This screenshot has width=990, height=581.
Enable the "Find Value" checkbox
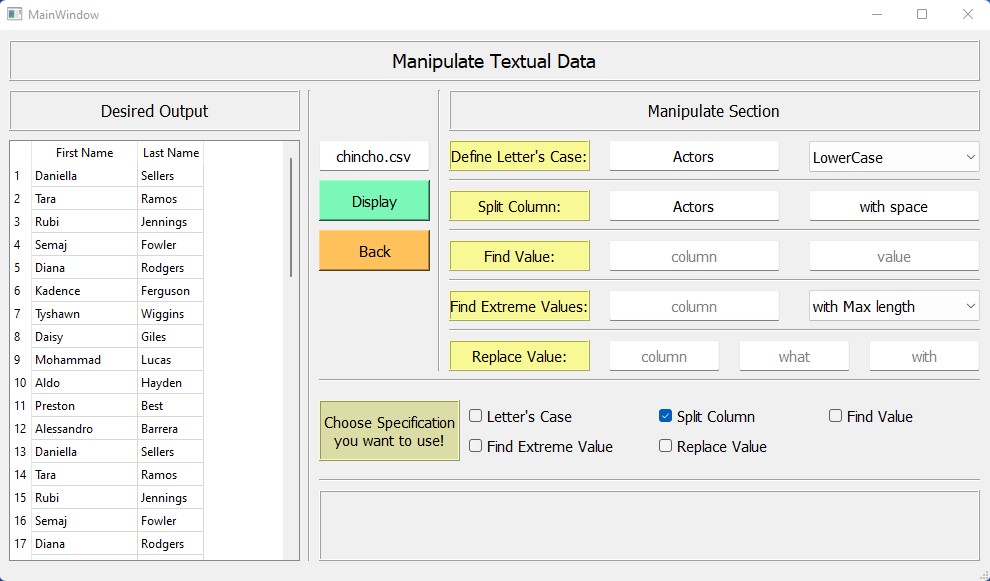835,416
